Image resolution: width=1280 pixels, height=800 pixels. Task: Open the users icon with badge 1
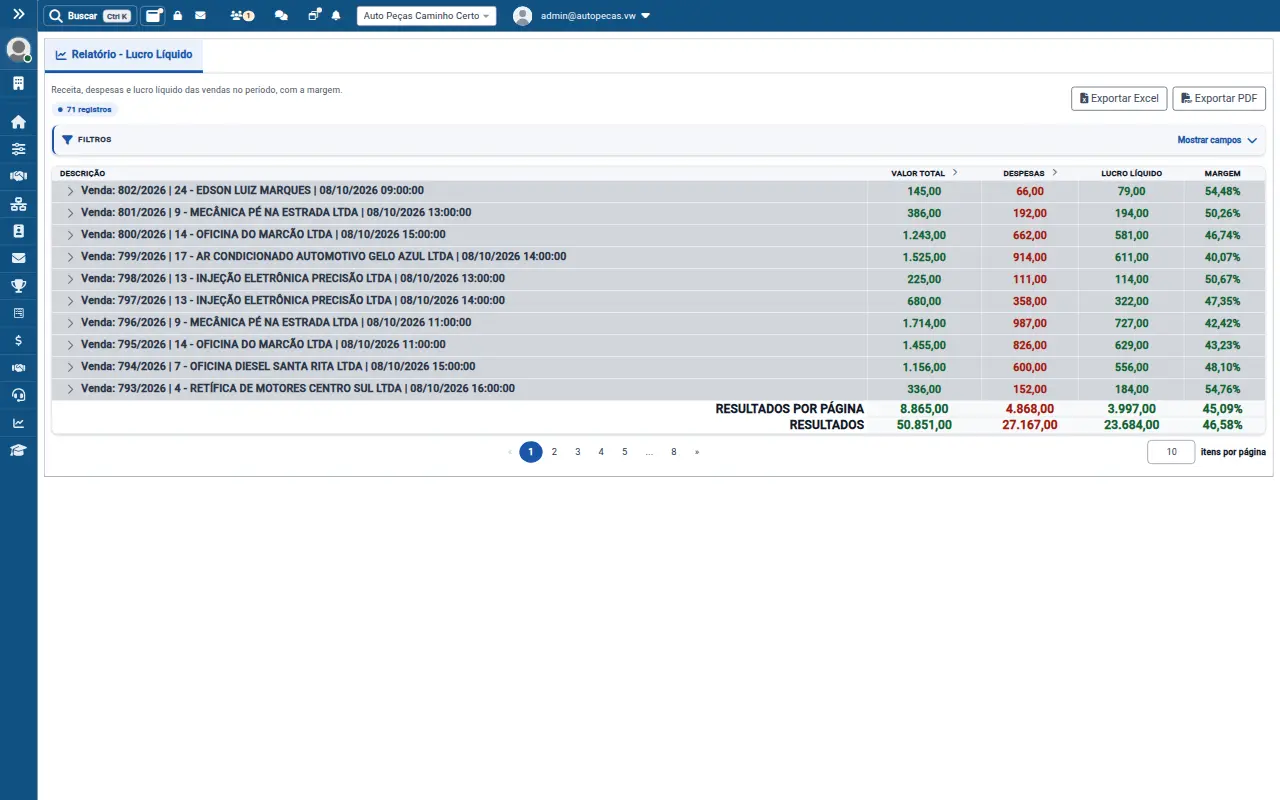241,16
